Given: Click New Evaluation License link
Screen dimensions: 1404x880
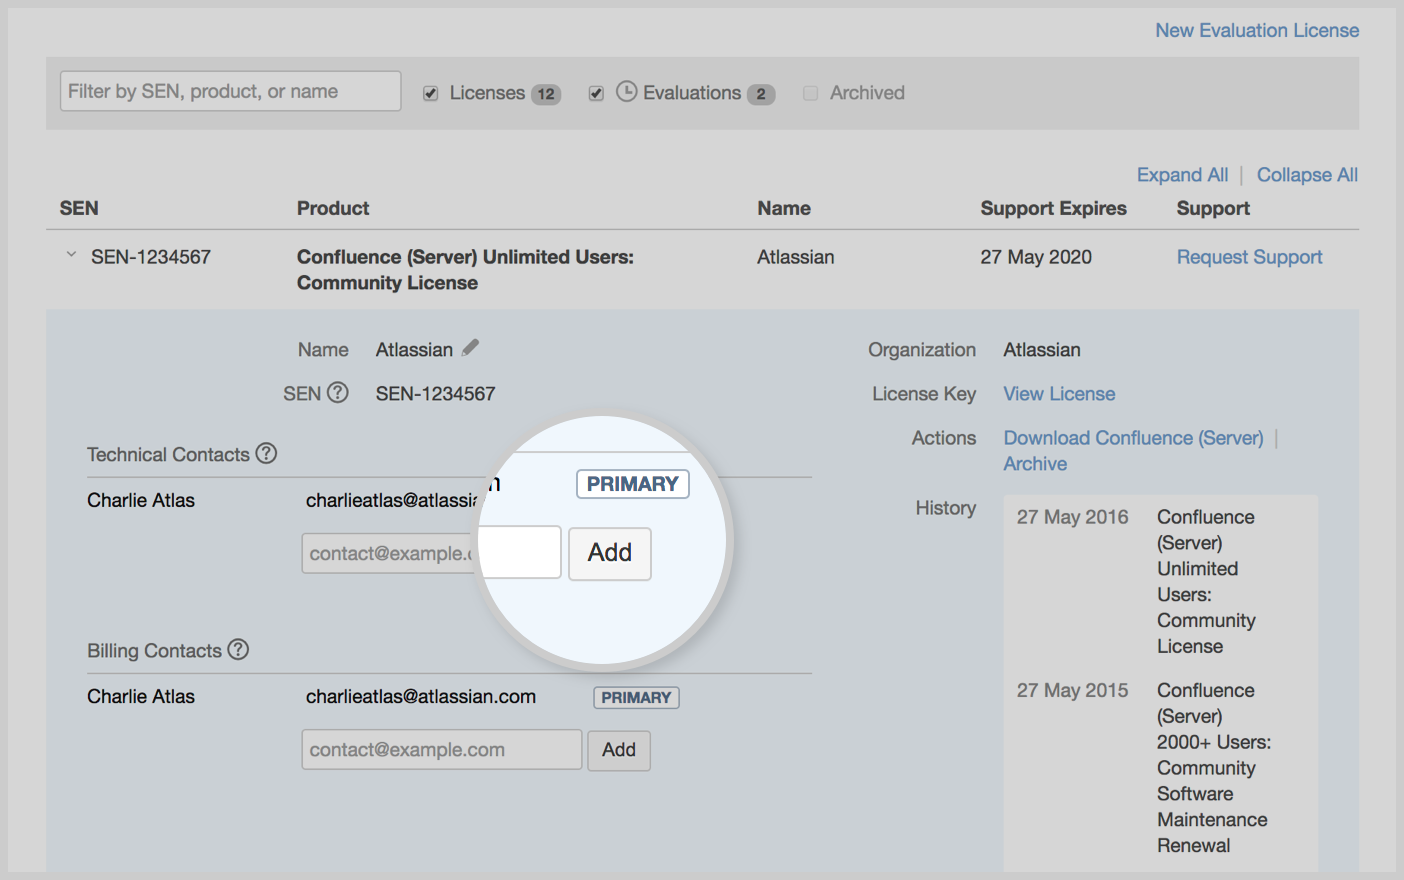Looking at the screenshot, I should 1257,30.
